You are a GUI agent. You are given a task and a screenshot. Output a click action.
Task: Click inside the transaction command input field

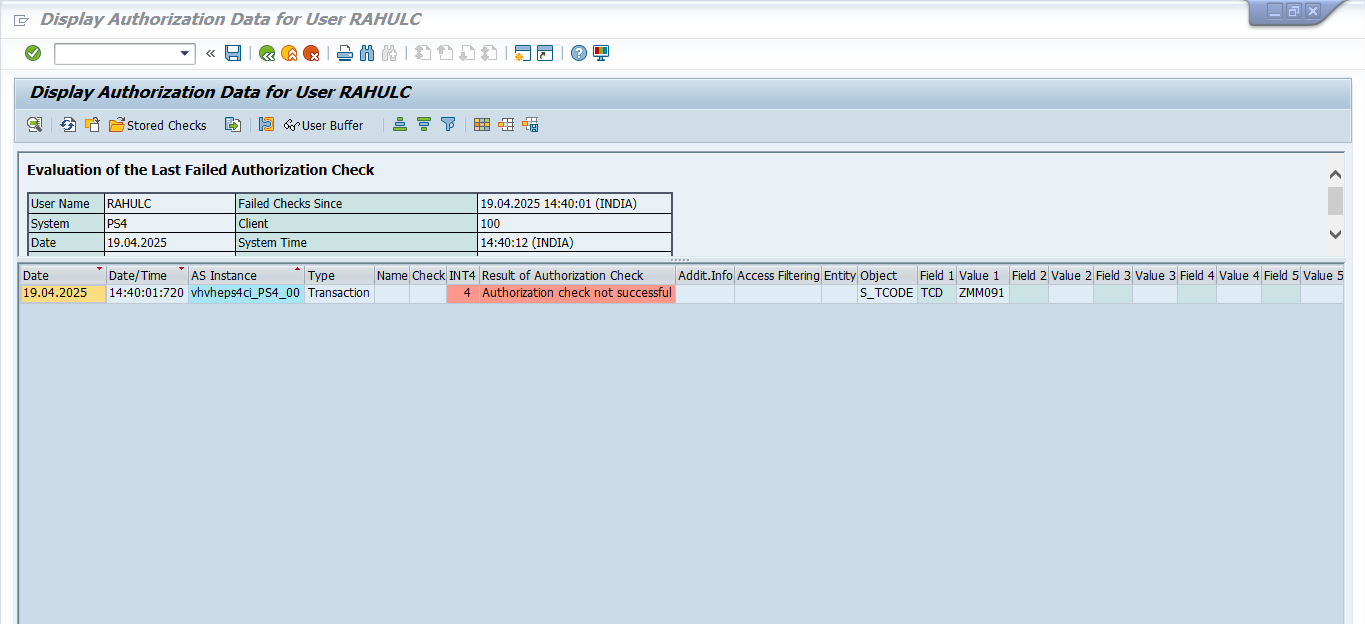[115, 54]
